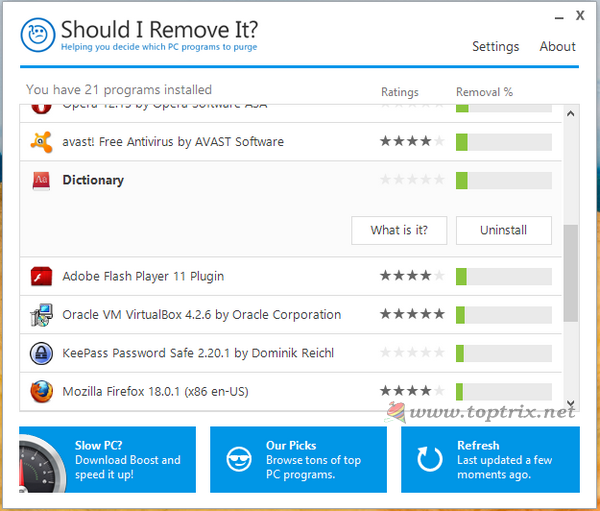Open the Settings menu
This screenshot has height=511, width=600.
[x=496, y=47]
